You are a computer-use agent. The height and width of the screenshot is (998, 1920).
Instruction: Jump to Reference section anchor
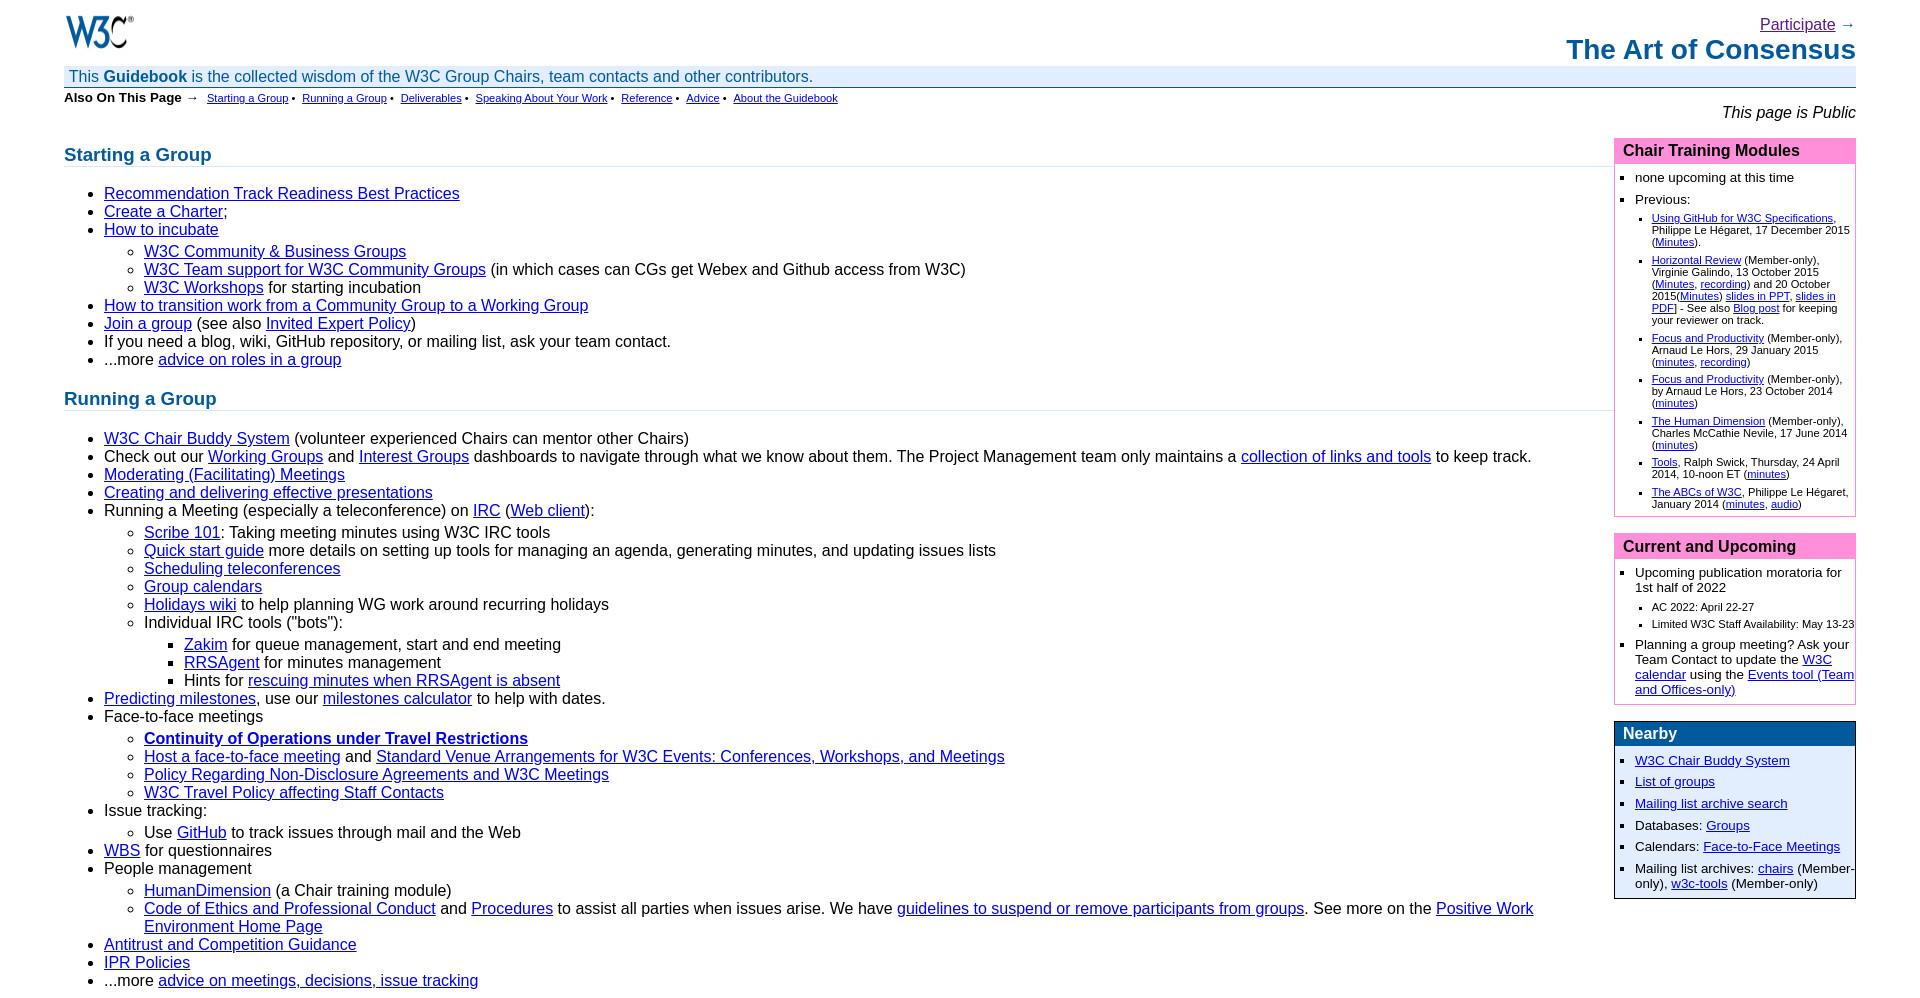click(x=646, y=98)
